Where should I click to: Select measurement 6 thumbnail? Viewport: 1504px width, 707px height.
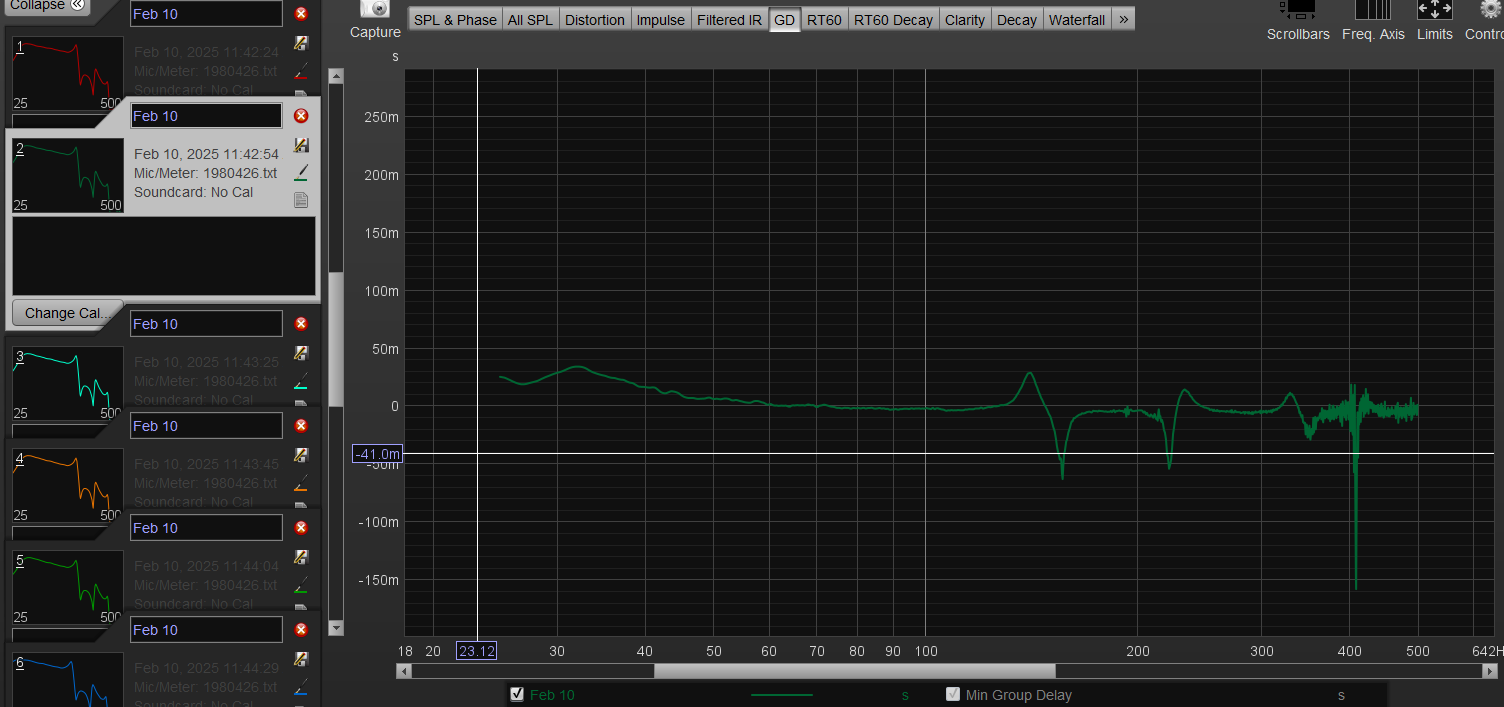(x=68, y=680)
